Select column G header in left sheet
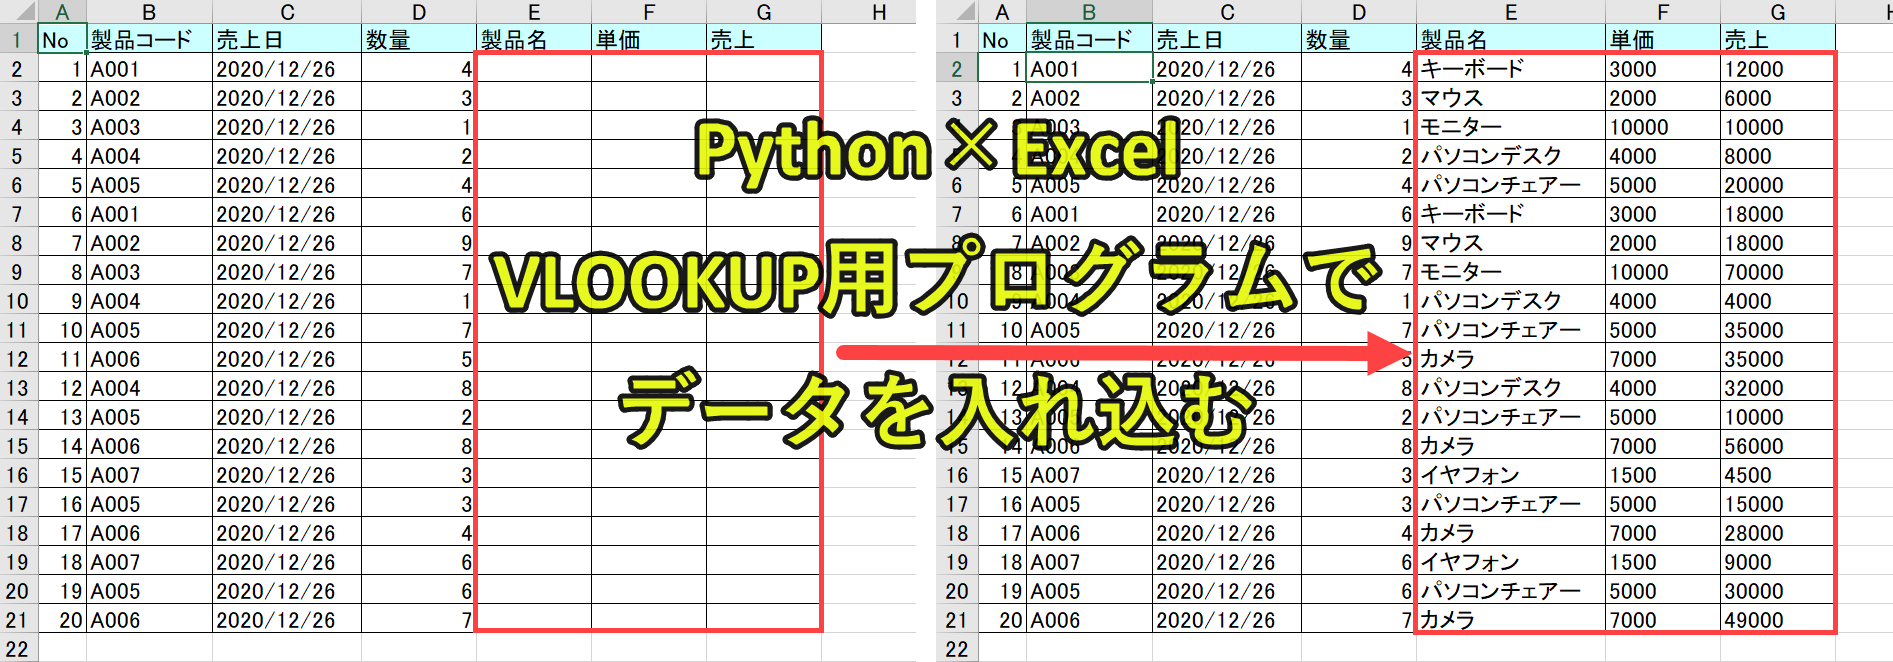The image size is (1893, 662). (764, 12)
